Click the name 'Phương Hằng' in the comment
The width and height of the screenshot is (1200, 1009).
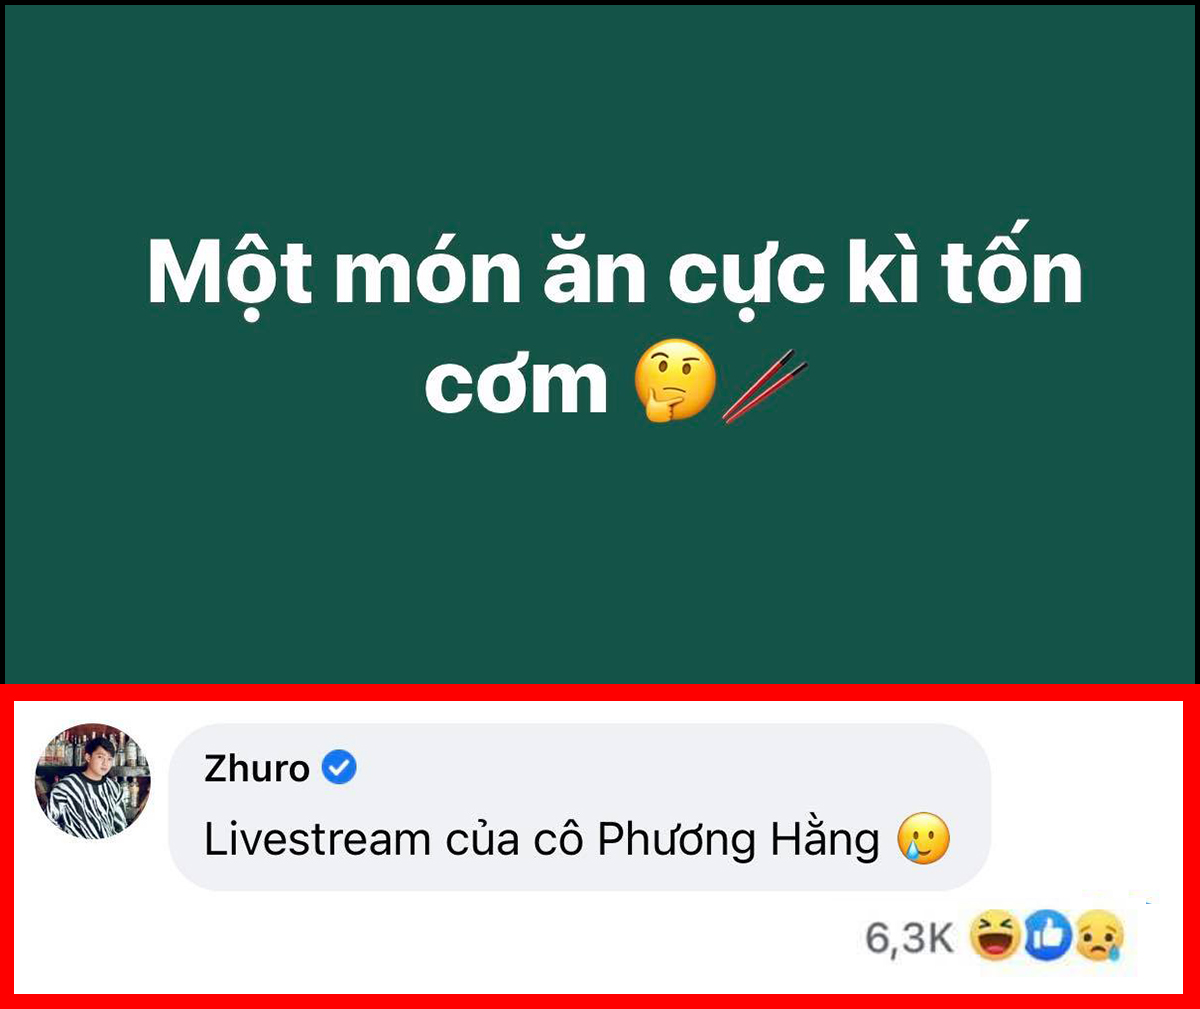739,841
